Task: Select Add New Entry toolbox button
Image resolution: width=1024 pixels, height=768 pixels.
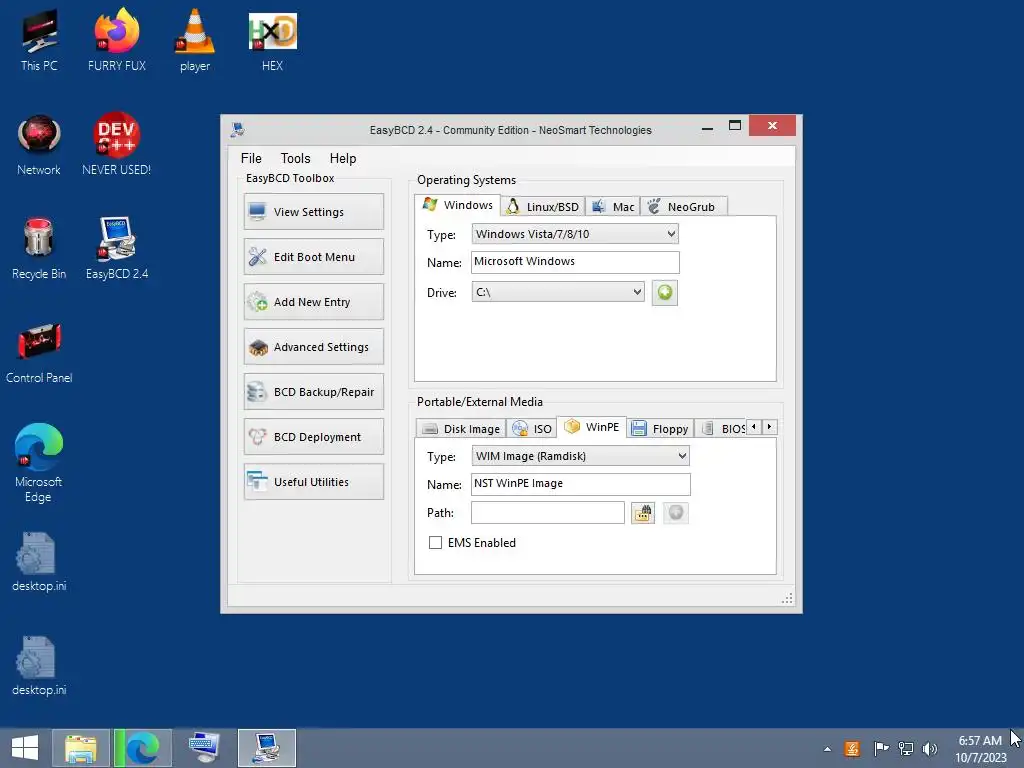Action: [x=313, y=302]
